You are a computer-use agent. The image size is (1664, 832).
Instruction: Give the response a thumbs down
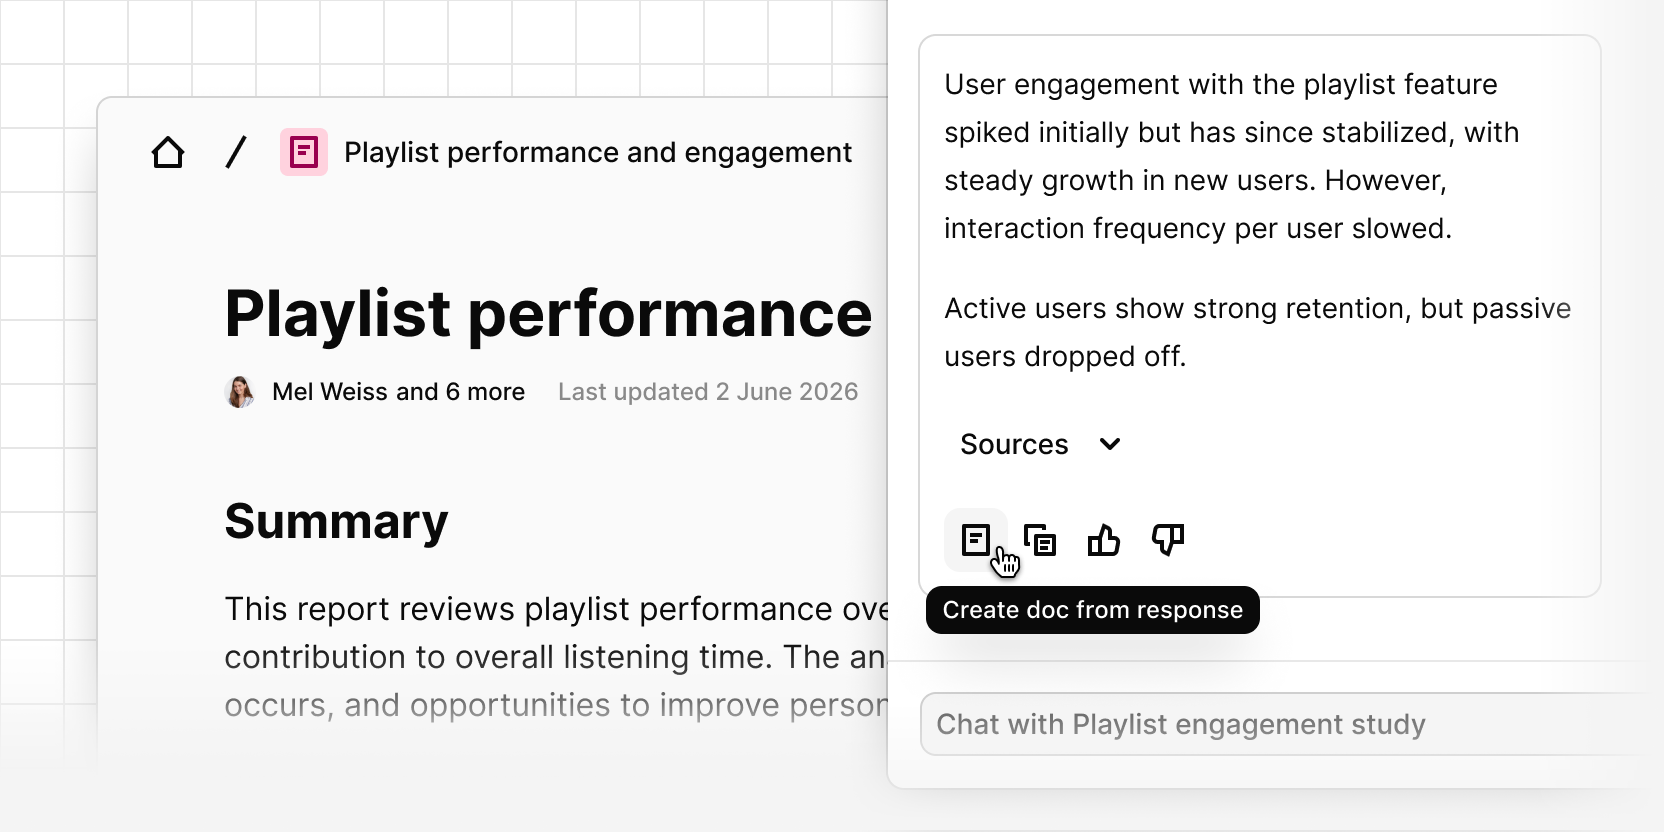[1168, 541]
